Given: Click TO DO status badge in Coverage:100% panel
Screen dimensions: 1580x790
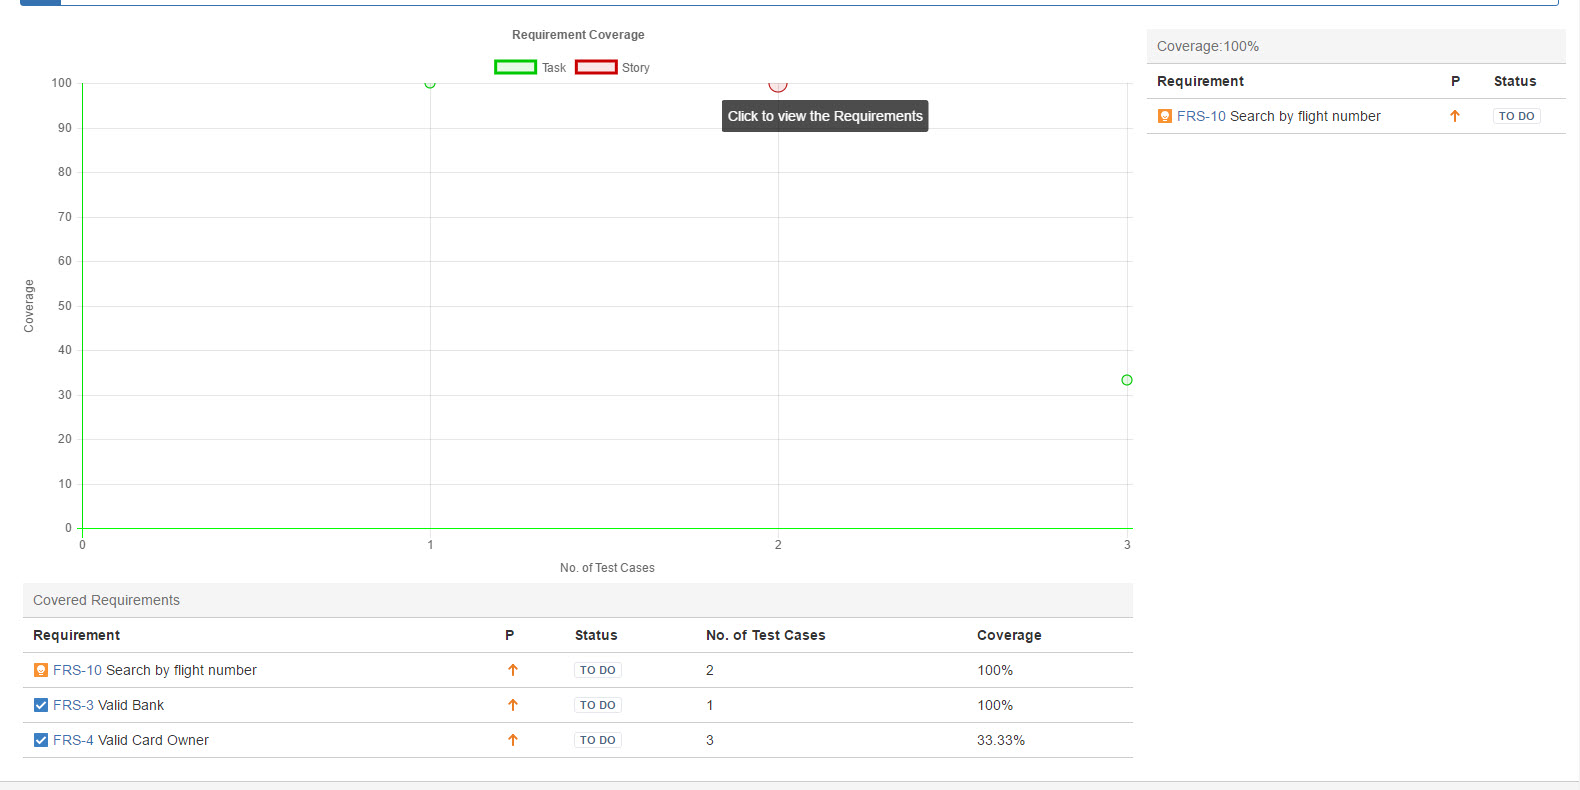Looking at the screenshot, I should 1517,116.
